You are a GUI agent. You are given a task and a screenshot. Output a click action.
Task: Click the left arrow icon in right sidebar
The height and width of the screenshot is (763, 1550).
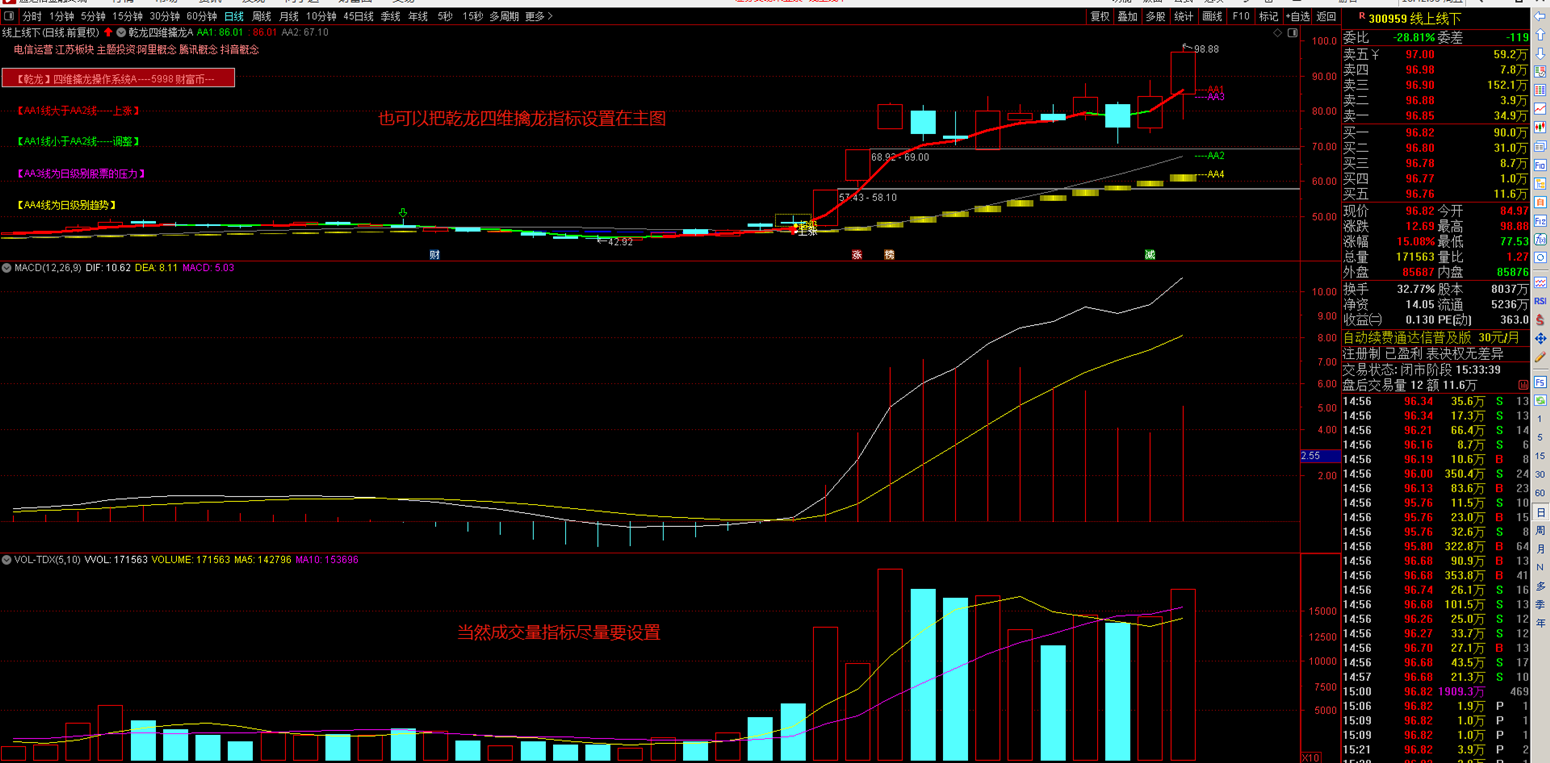[x=1541, y=17]
